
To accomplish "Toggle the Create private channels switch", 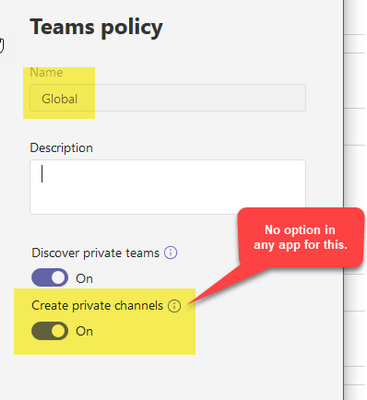I will tap(50, 331).
